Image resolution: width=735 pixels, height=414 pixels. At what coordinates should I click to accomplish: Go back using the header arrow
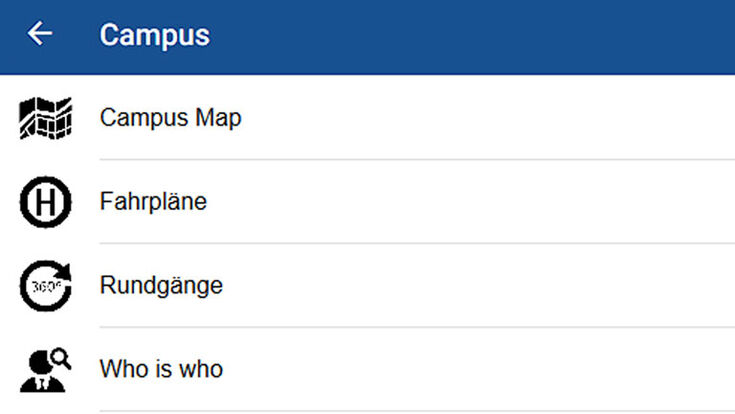(39, 34)
